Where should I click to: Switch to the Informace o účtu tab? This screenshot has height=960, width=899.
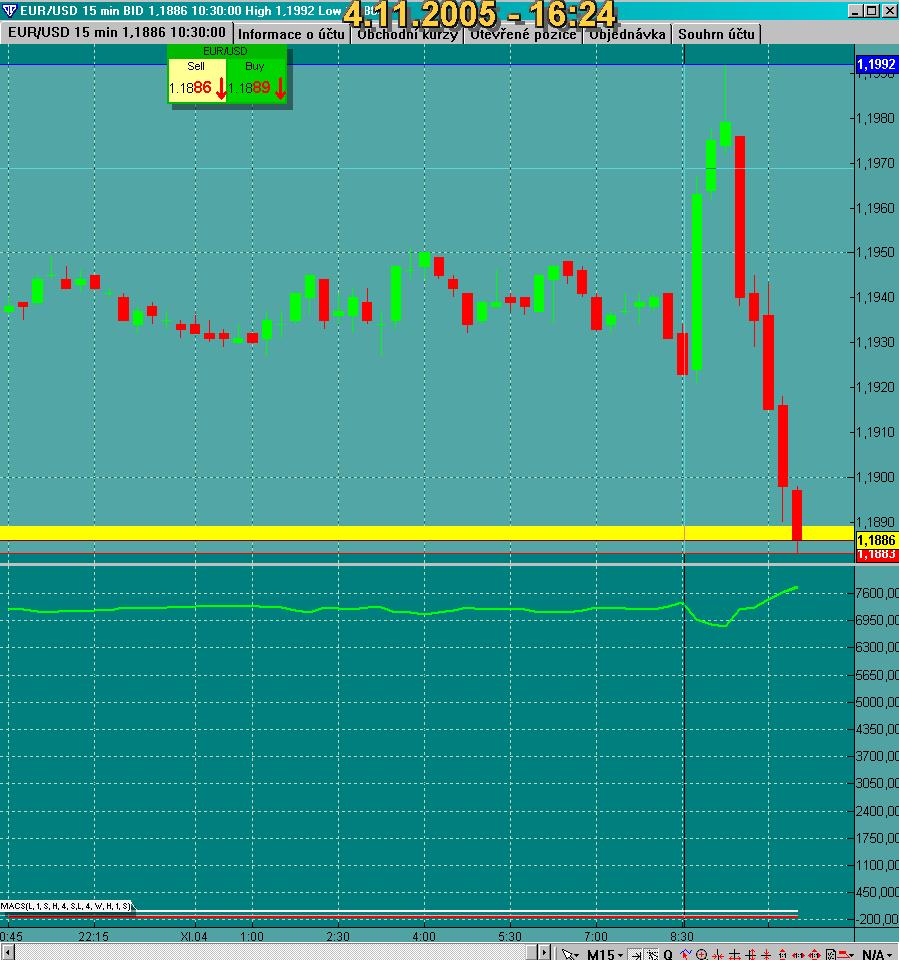point(292,34)
